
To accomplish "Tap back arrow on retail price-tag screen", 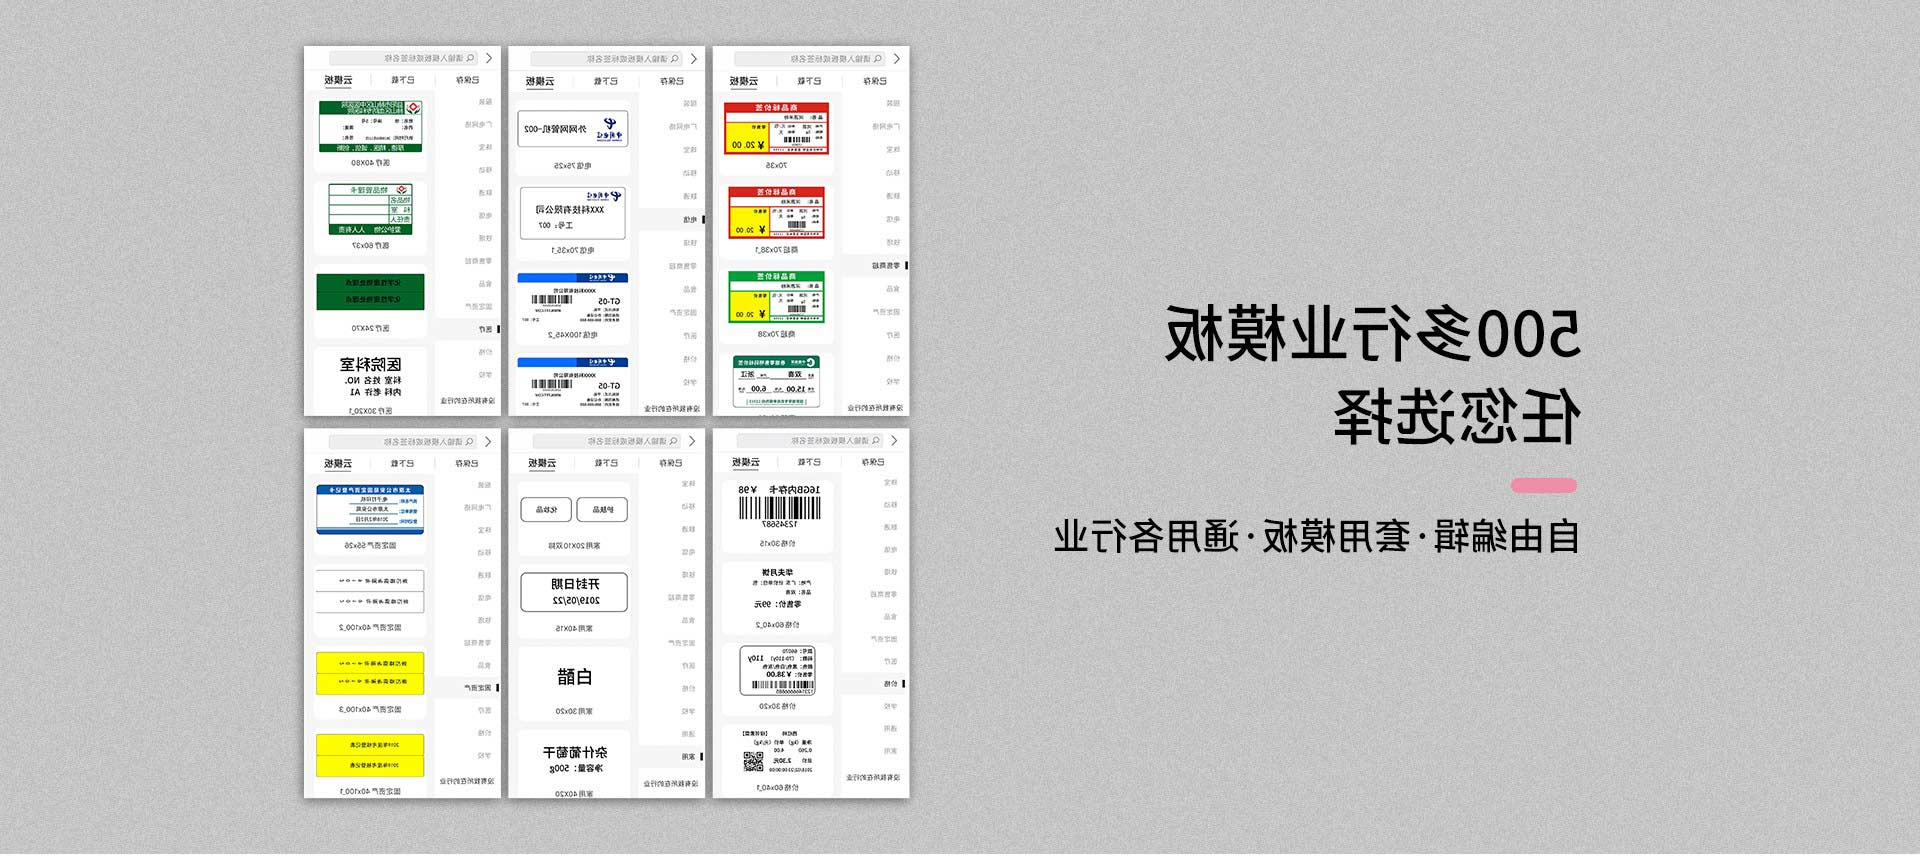I will (897, 59).
